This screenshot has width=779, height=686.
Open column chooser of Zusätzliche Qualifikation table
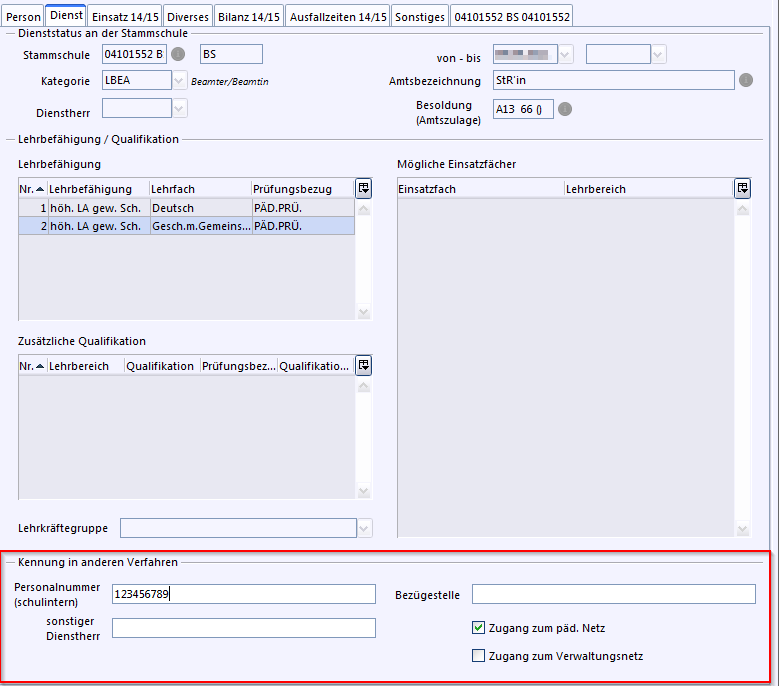click(363, 366)
